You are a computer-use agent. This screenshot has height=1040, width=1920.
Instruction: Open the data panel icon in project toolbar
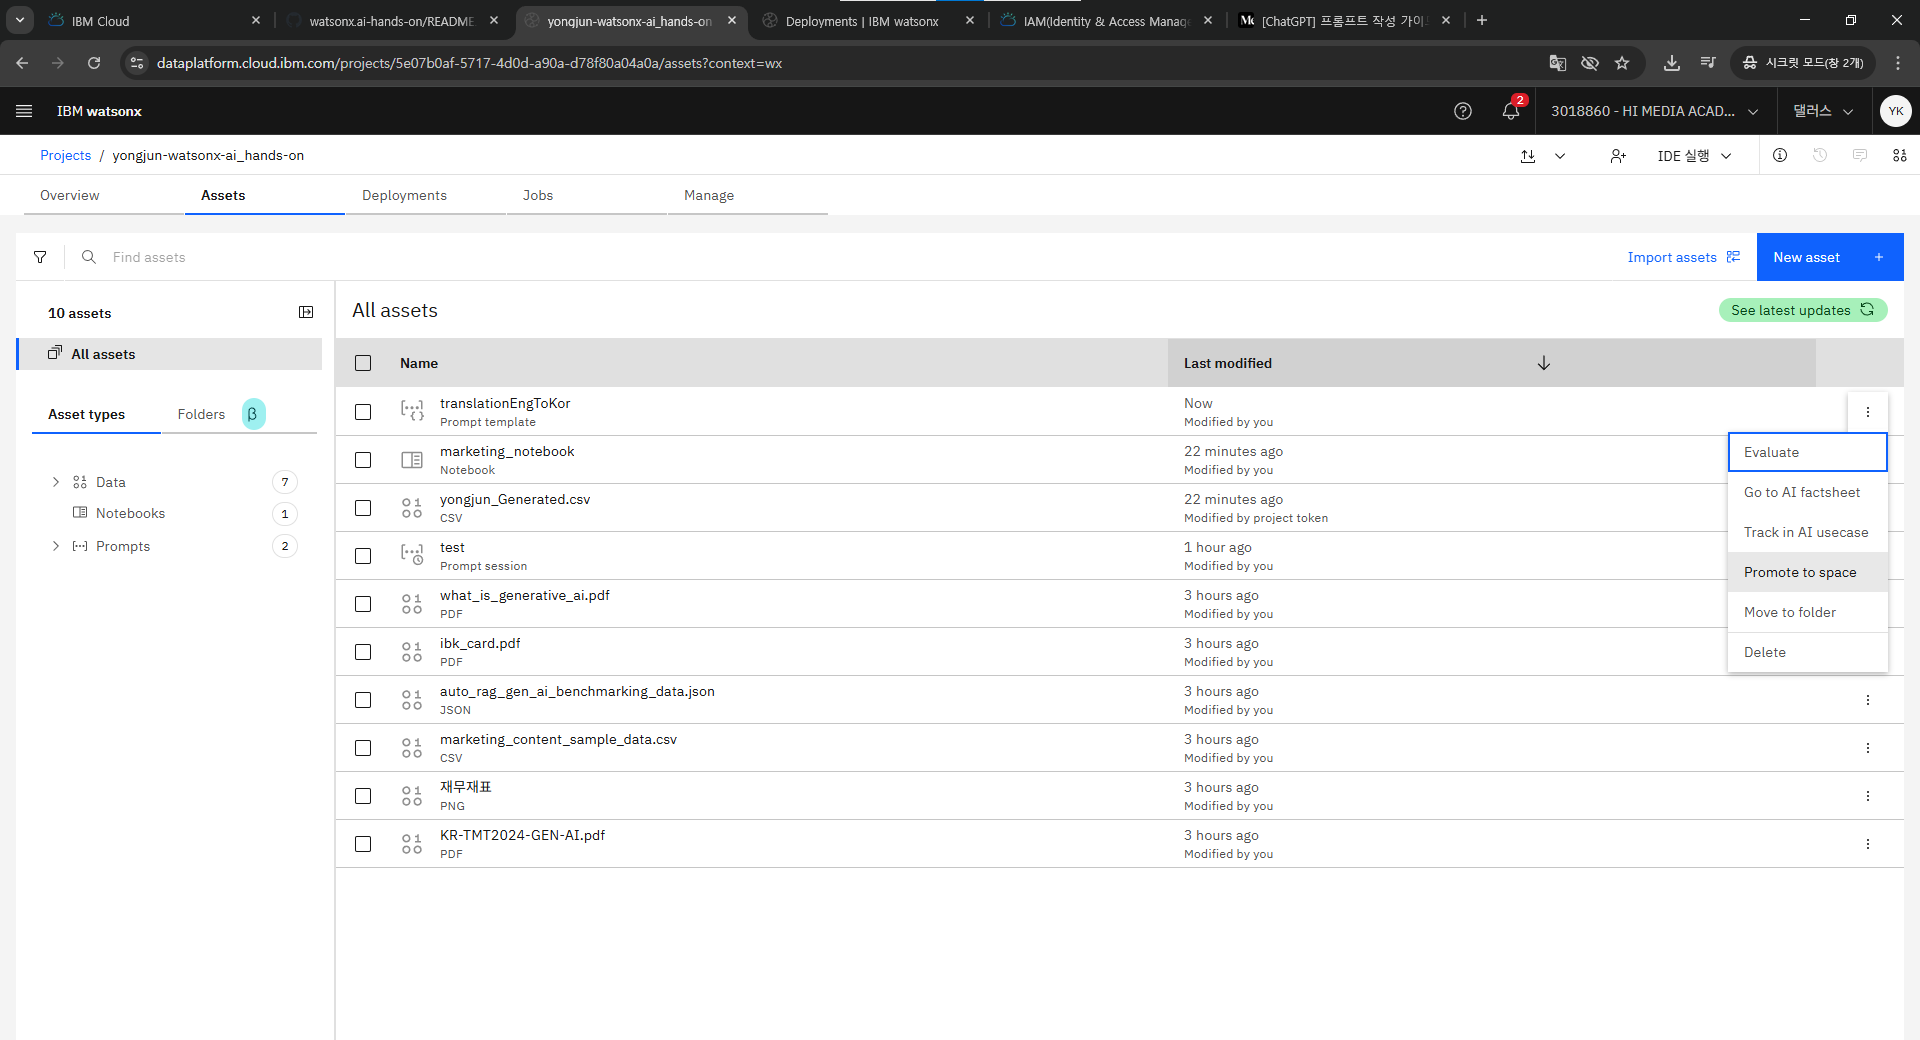click(1900, 155)
